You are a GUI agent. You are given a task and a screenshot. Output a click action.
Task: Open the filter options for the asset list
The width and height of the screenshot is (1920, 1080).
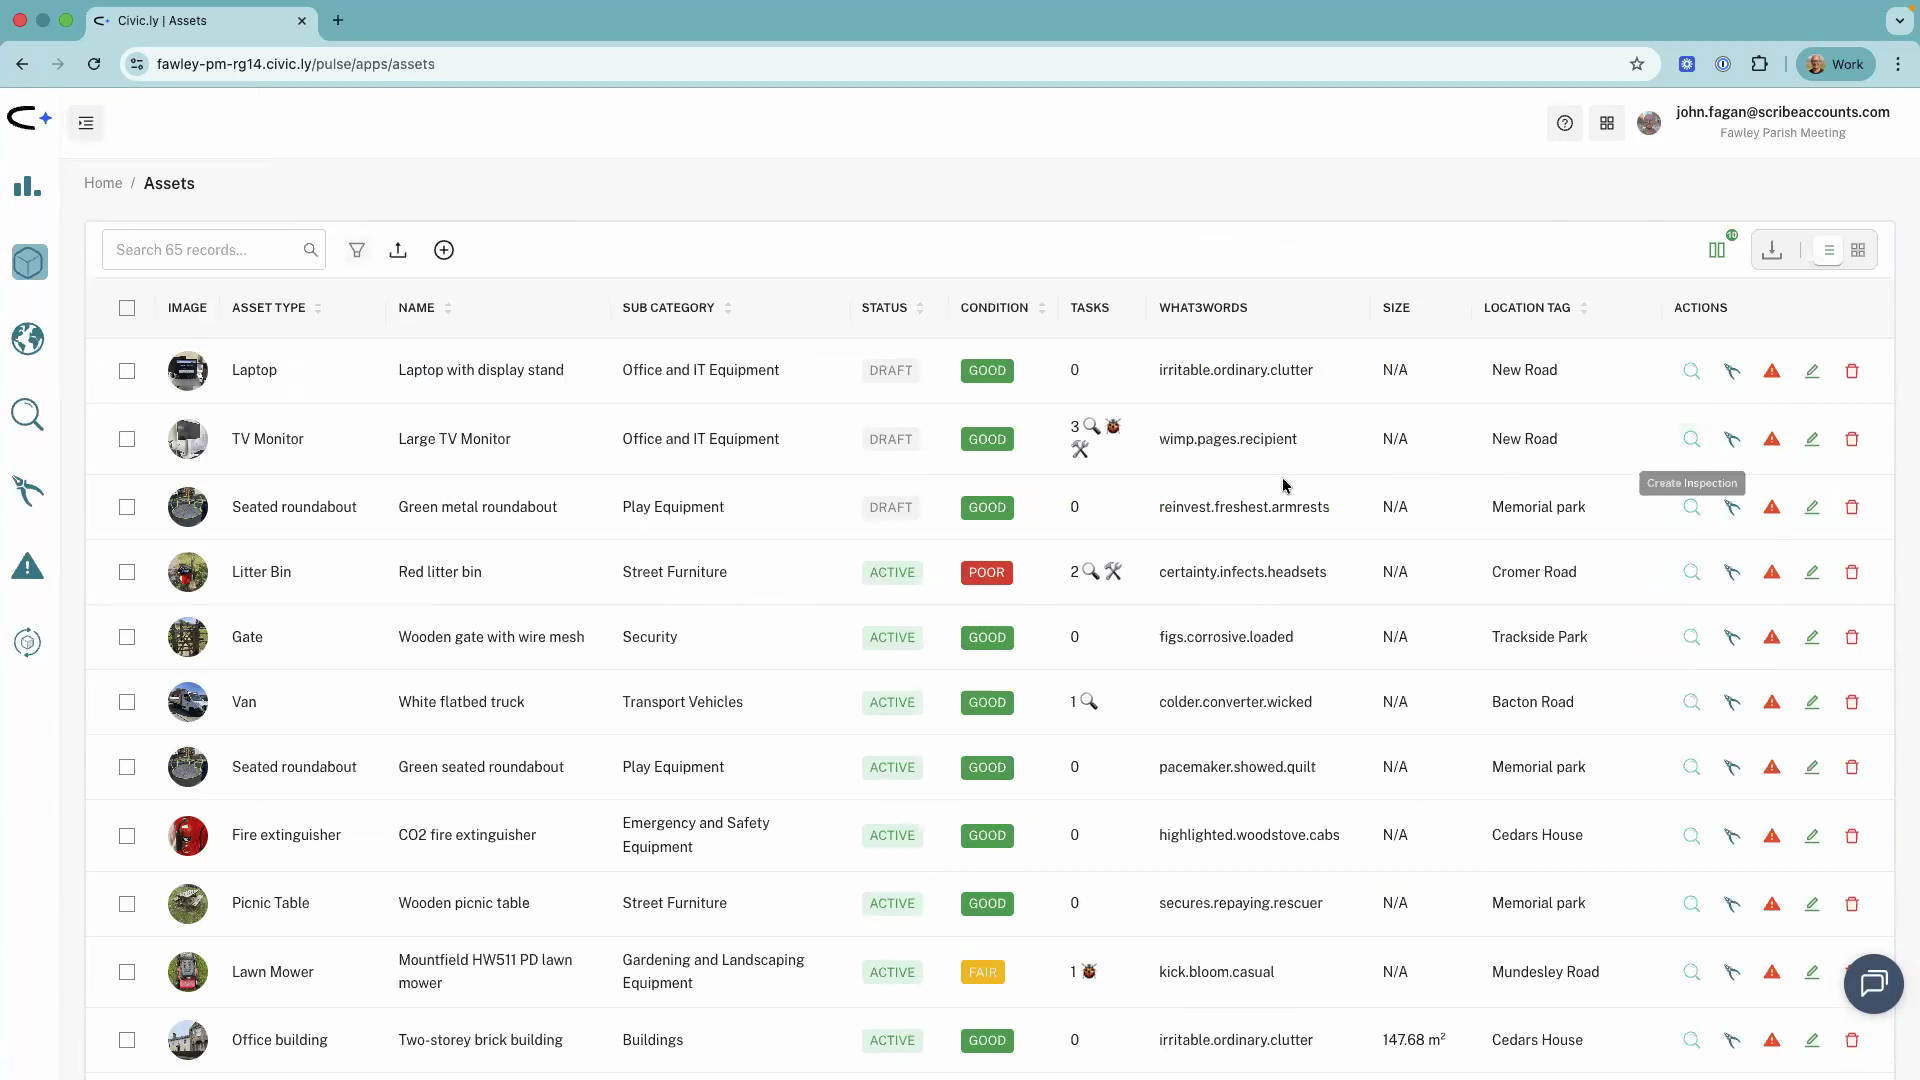tap(358, 249)
